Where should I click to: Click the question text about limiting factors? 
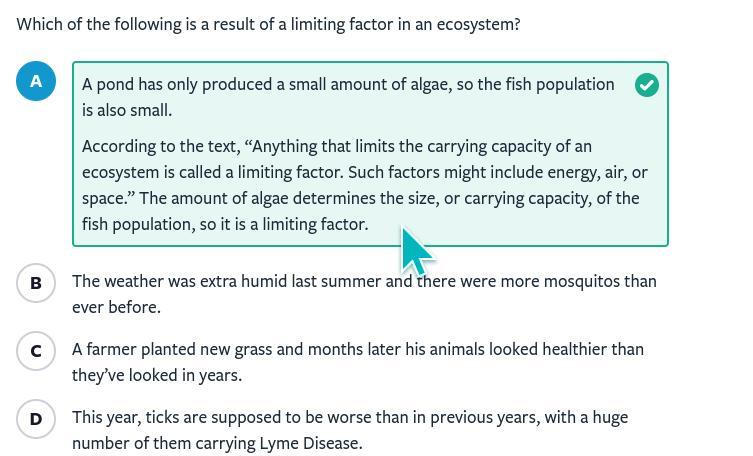point(268,24)
